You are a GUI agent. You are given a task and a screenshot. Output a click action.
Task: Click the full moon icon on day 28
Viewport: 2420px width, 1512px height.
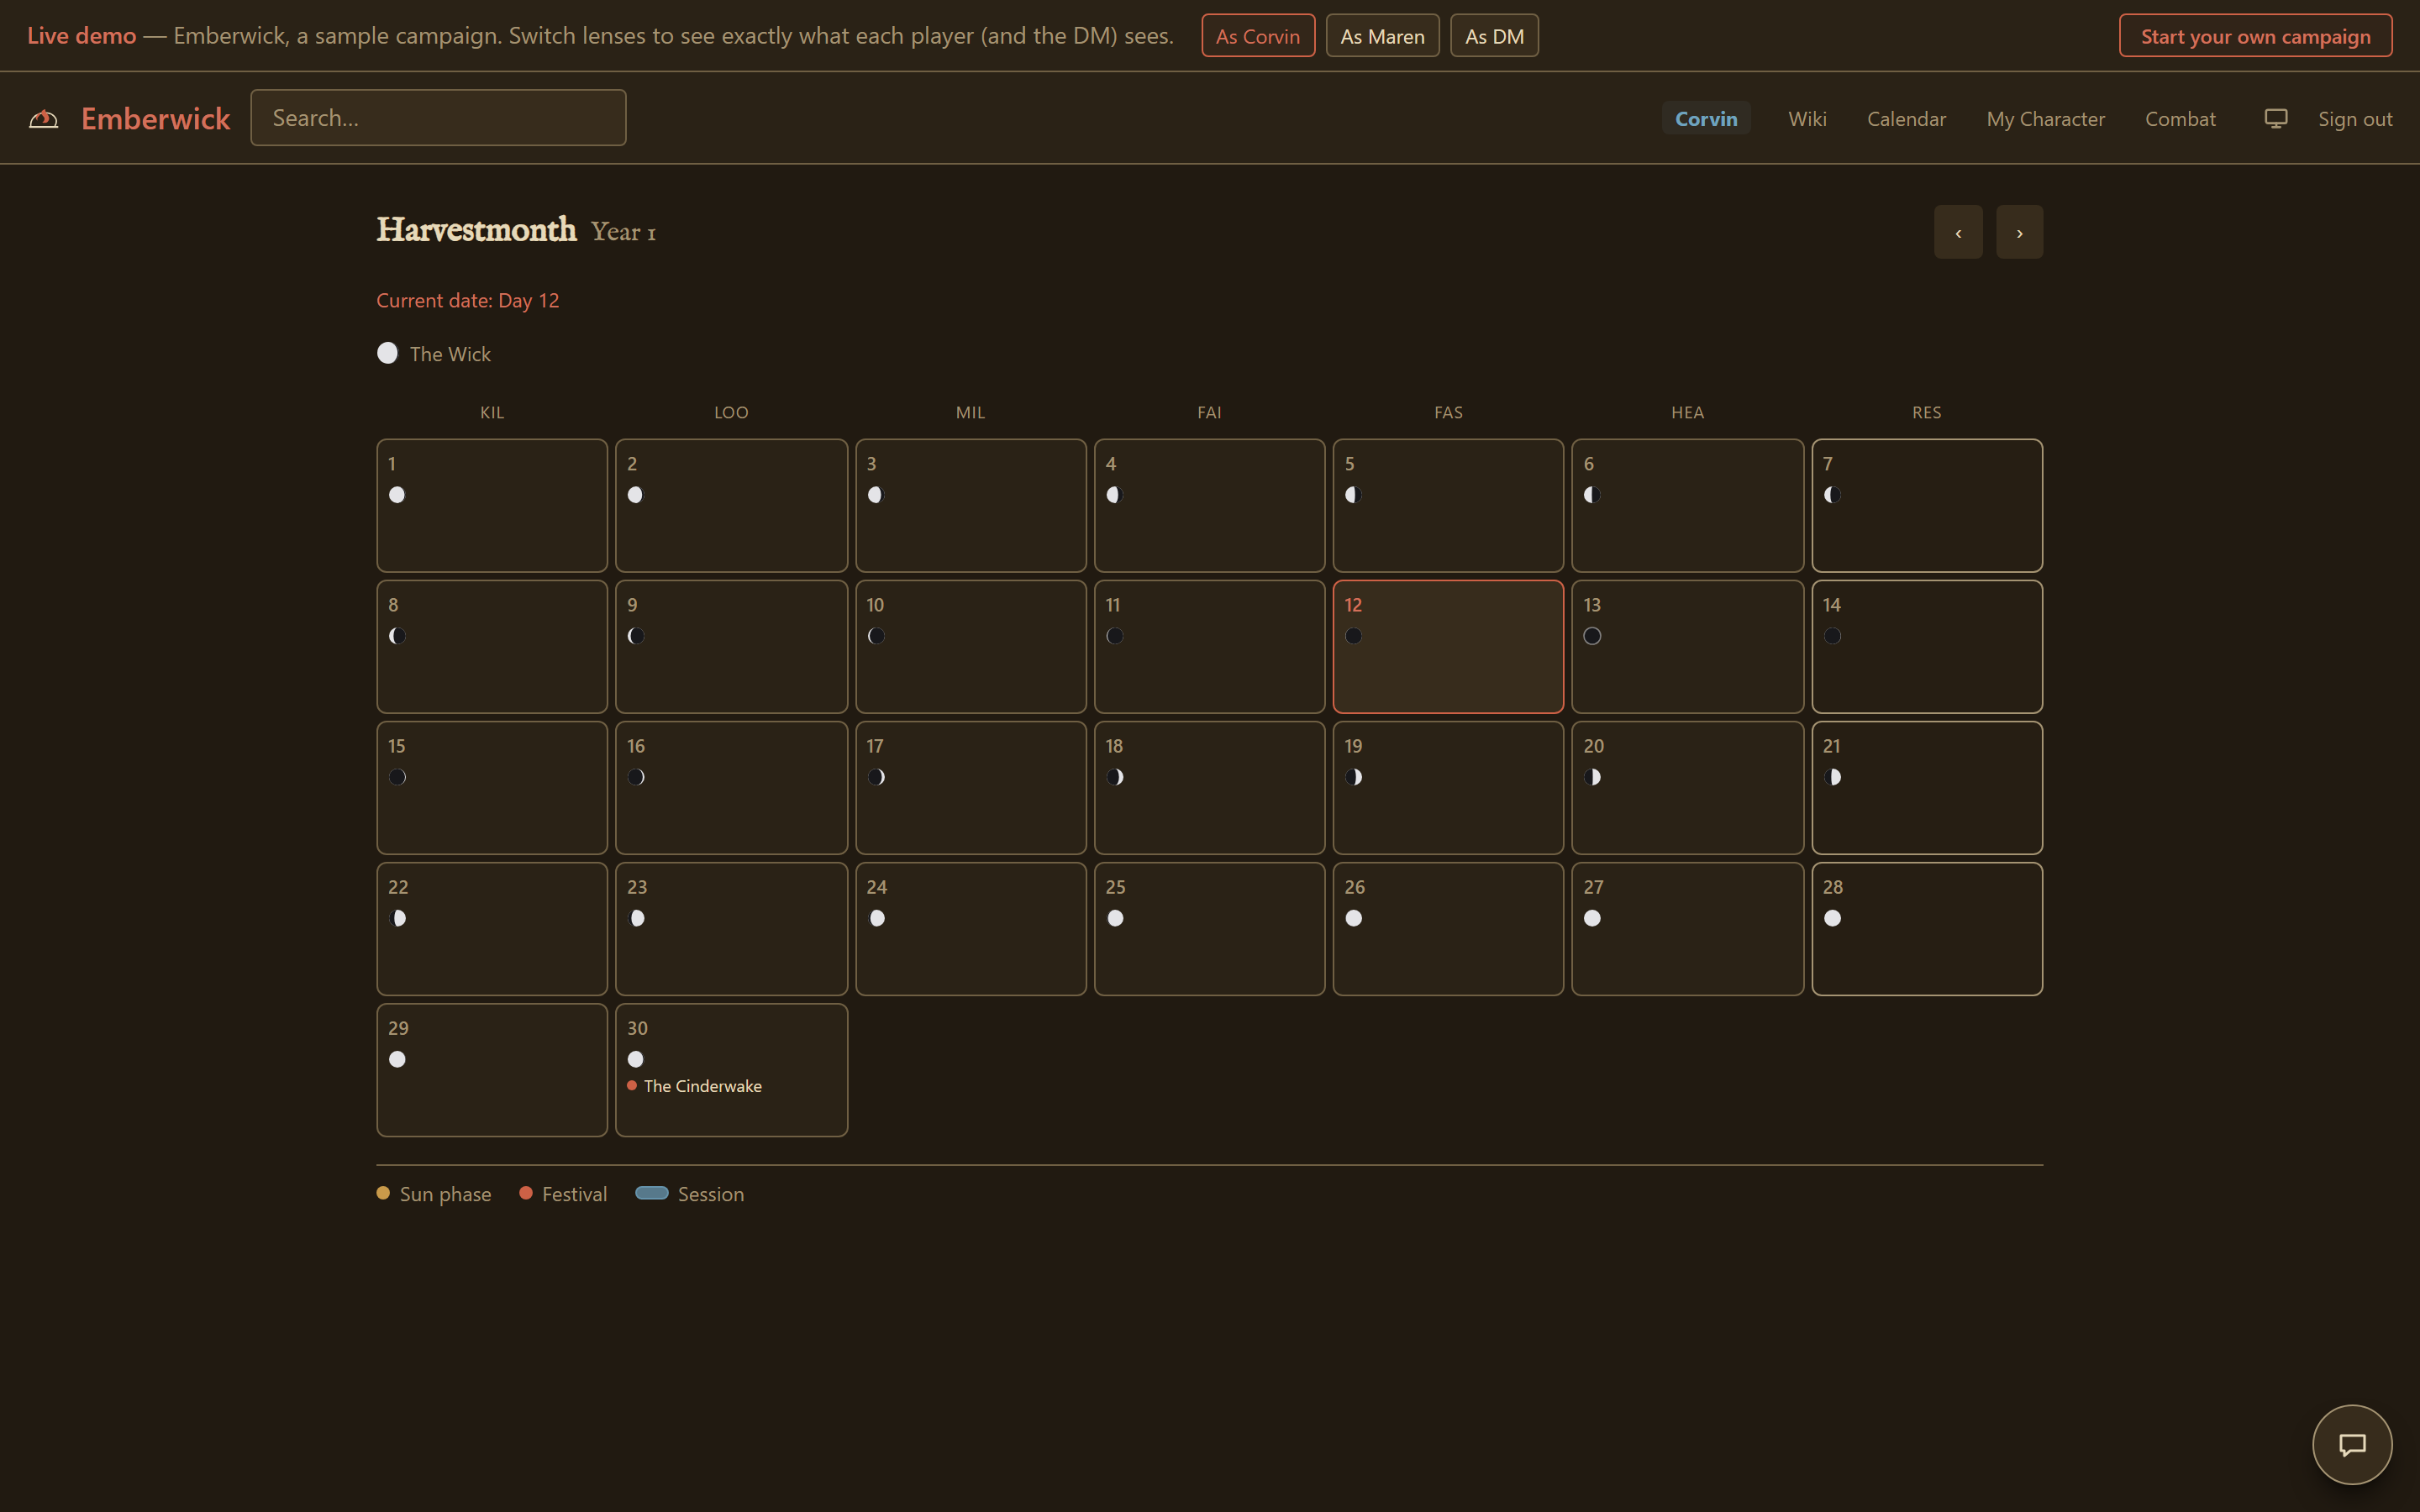(1832, 918)
